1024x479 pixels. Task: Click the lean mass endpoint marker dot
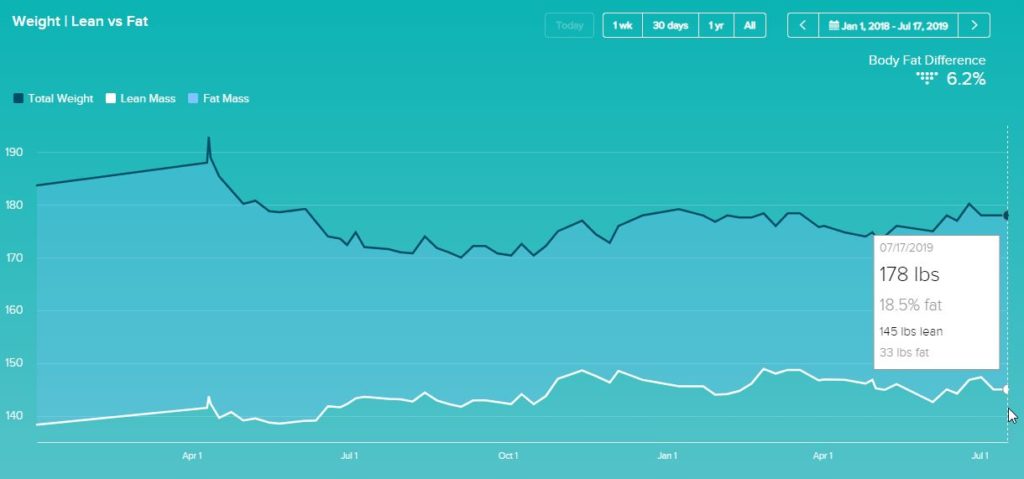[x=1007, y=390]
